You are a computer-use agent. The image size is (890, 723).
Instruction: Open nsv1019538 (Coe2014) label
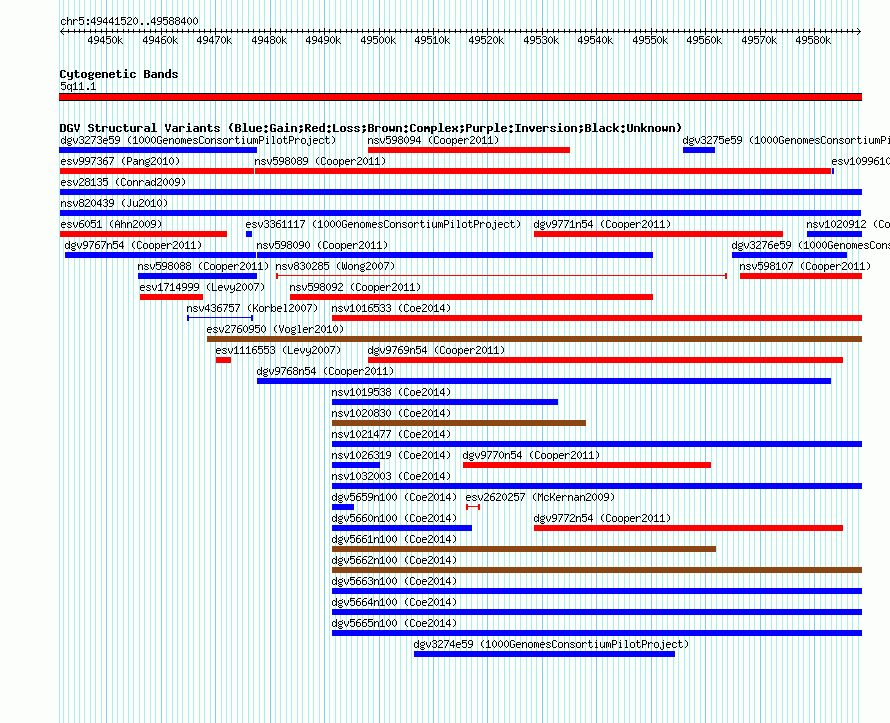click(392, 392)
